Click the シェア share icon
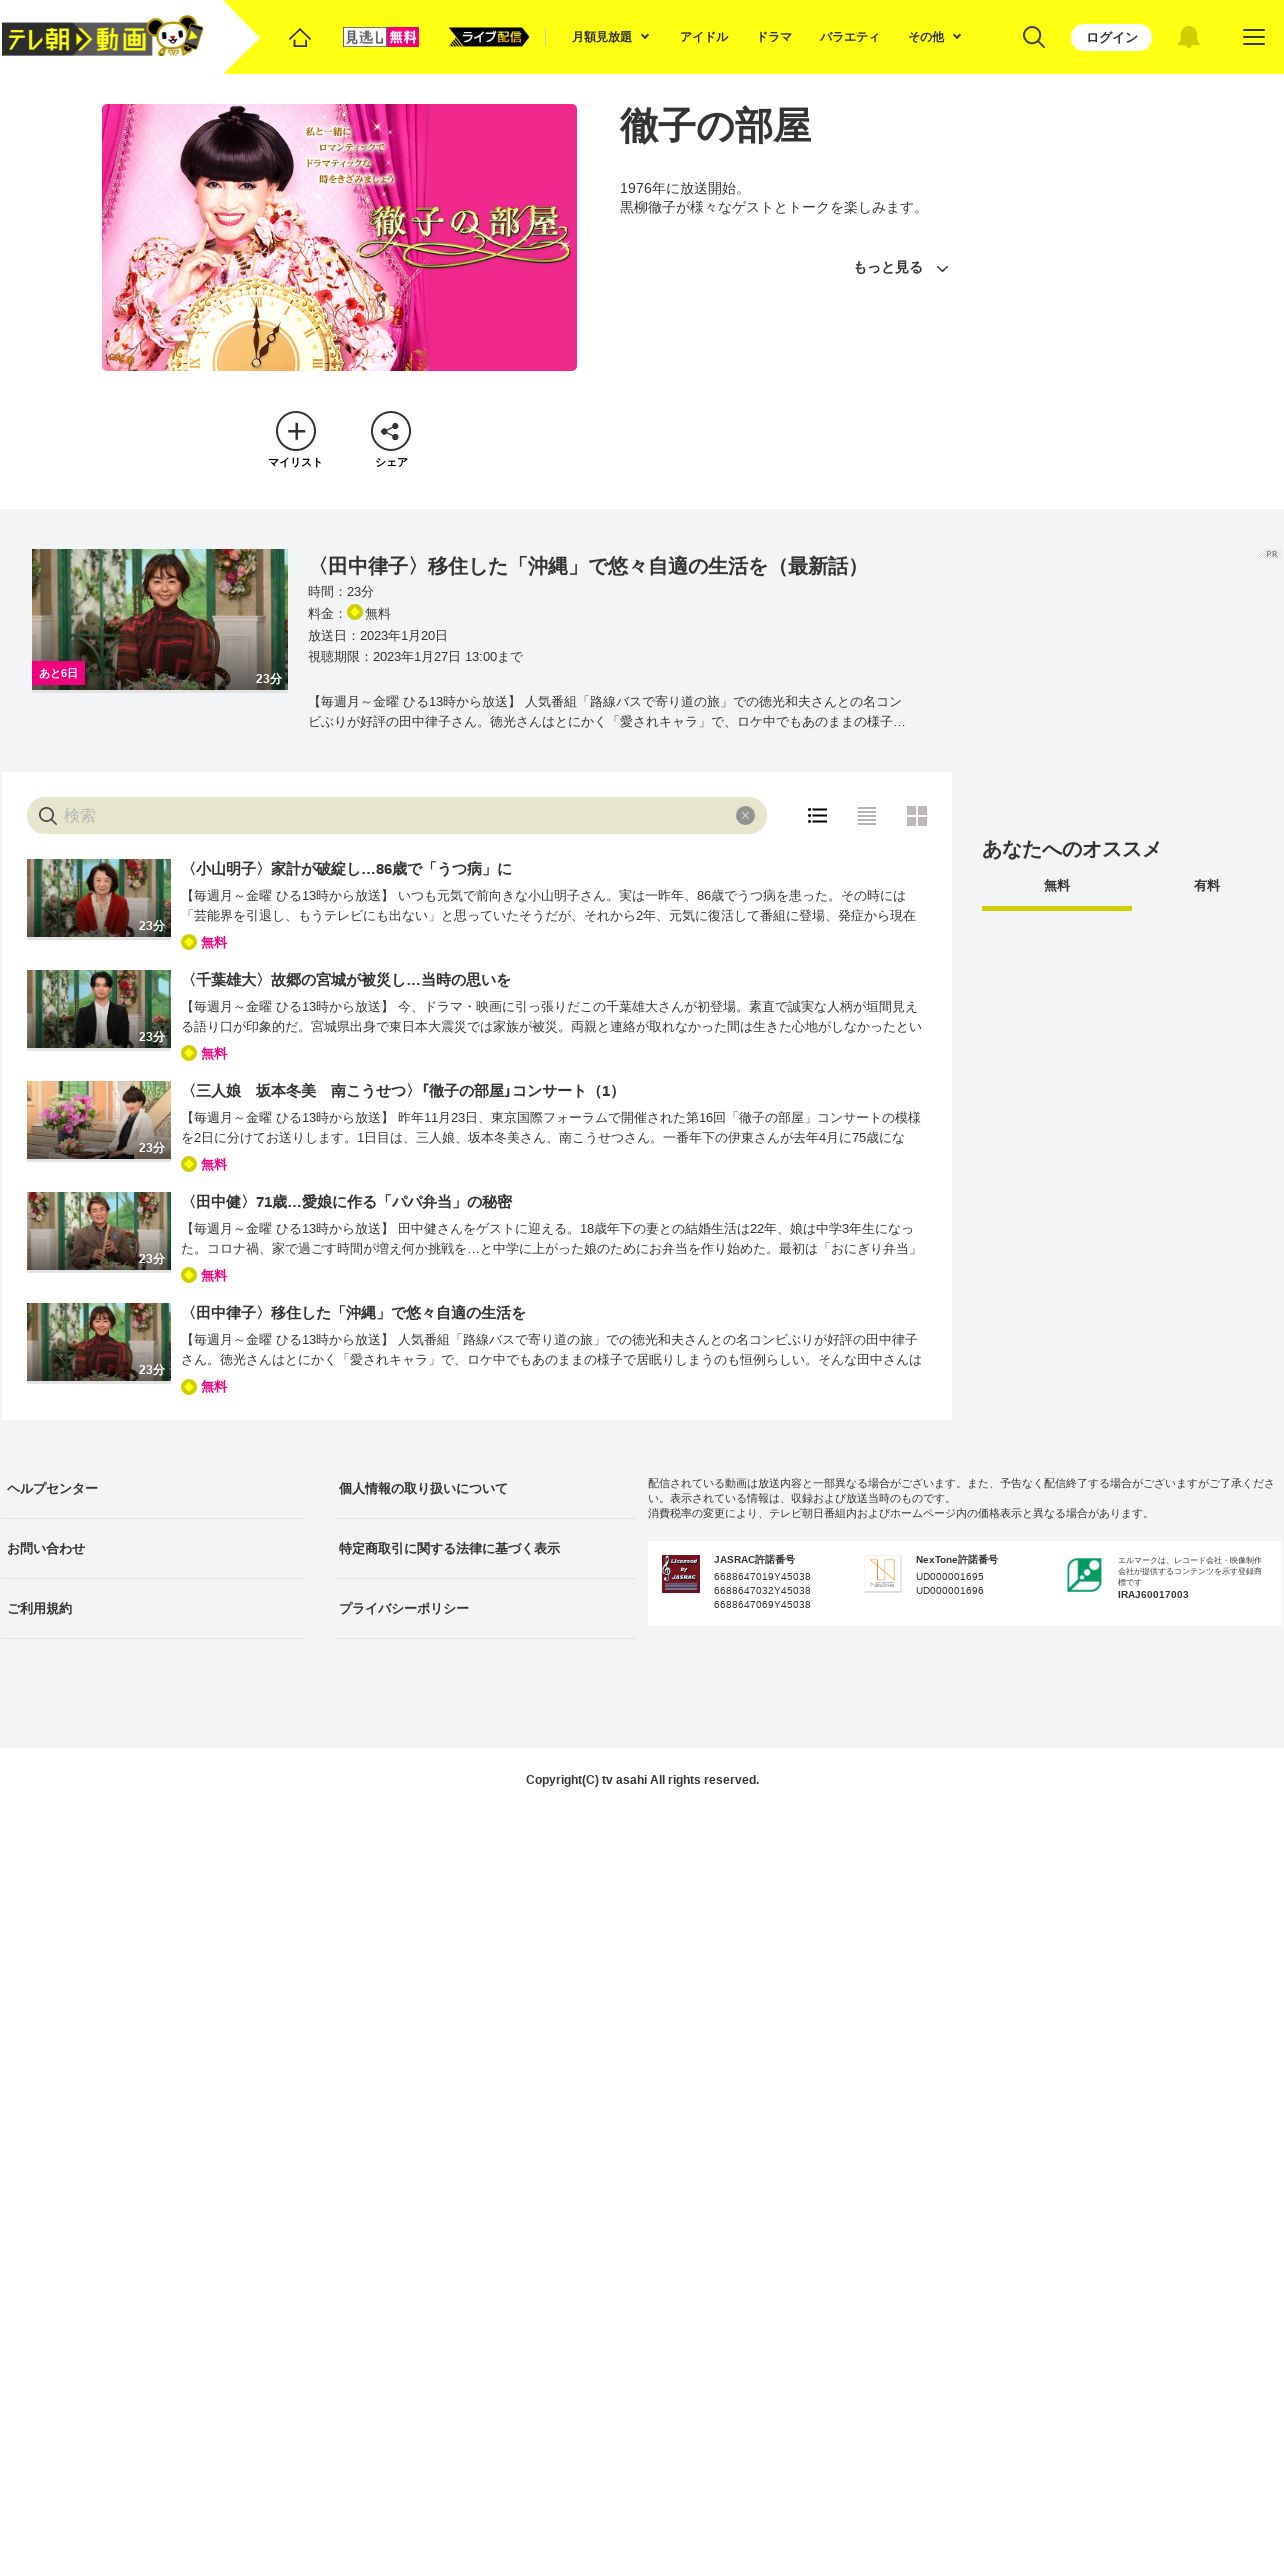This screenshot has width=1284, height=2568. 391,440
